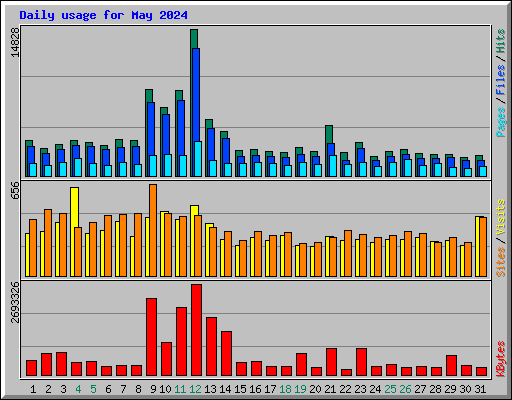The image size is (512, 400).
Task: Click the Visits legend label
Action: point(501,218)
